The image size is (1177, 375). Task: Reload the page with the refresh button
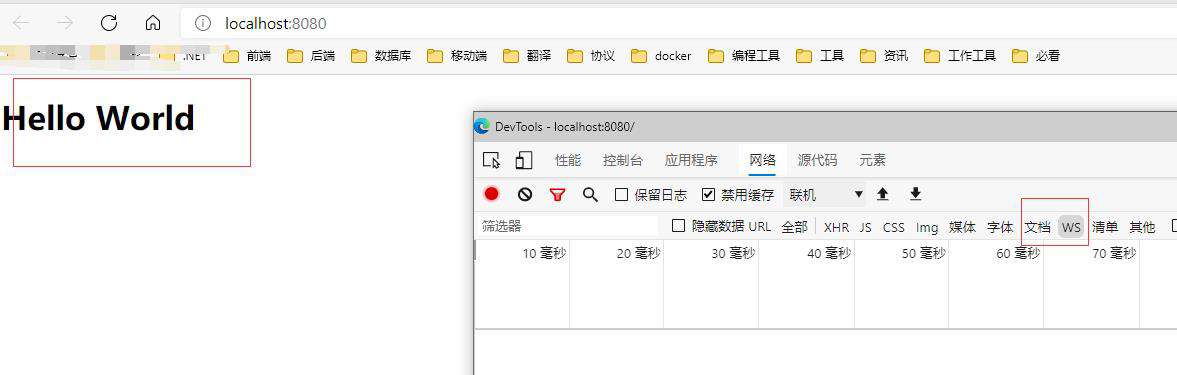pyautogui.click(x=109, y=23)
